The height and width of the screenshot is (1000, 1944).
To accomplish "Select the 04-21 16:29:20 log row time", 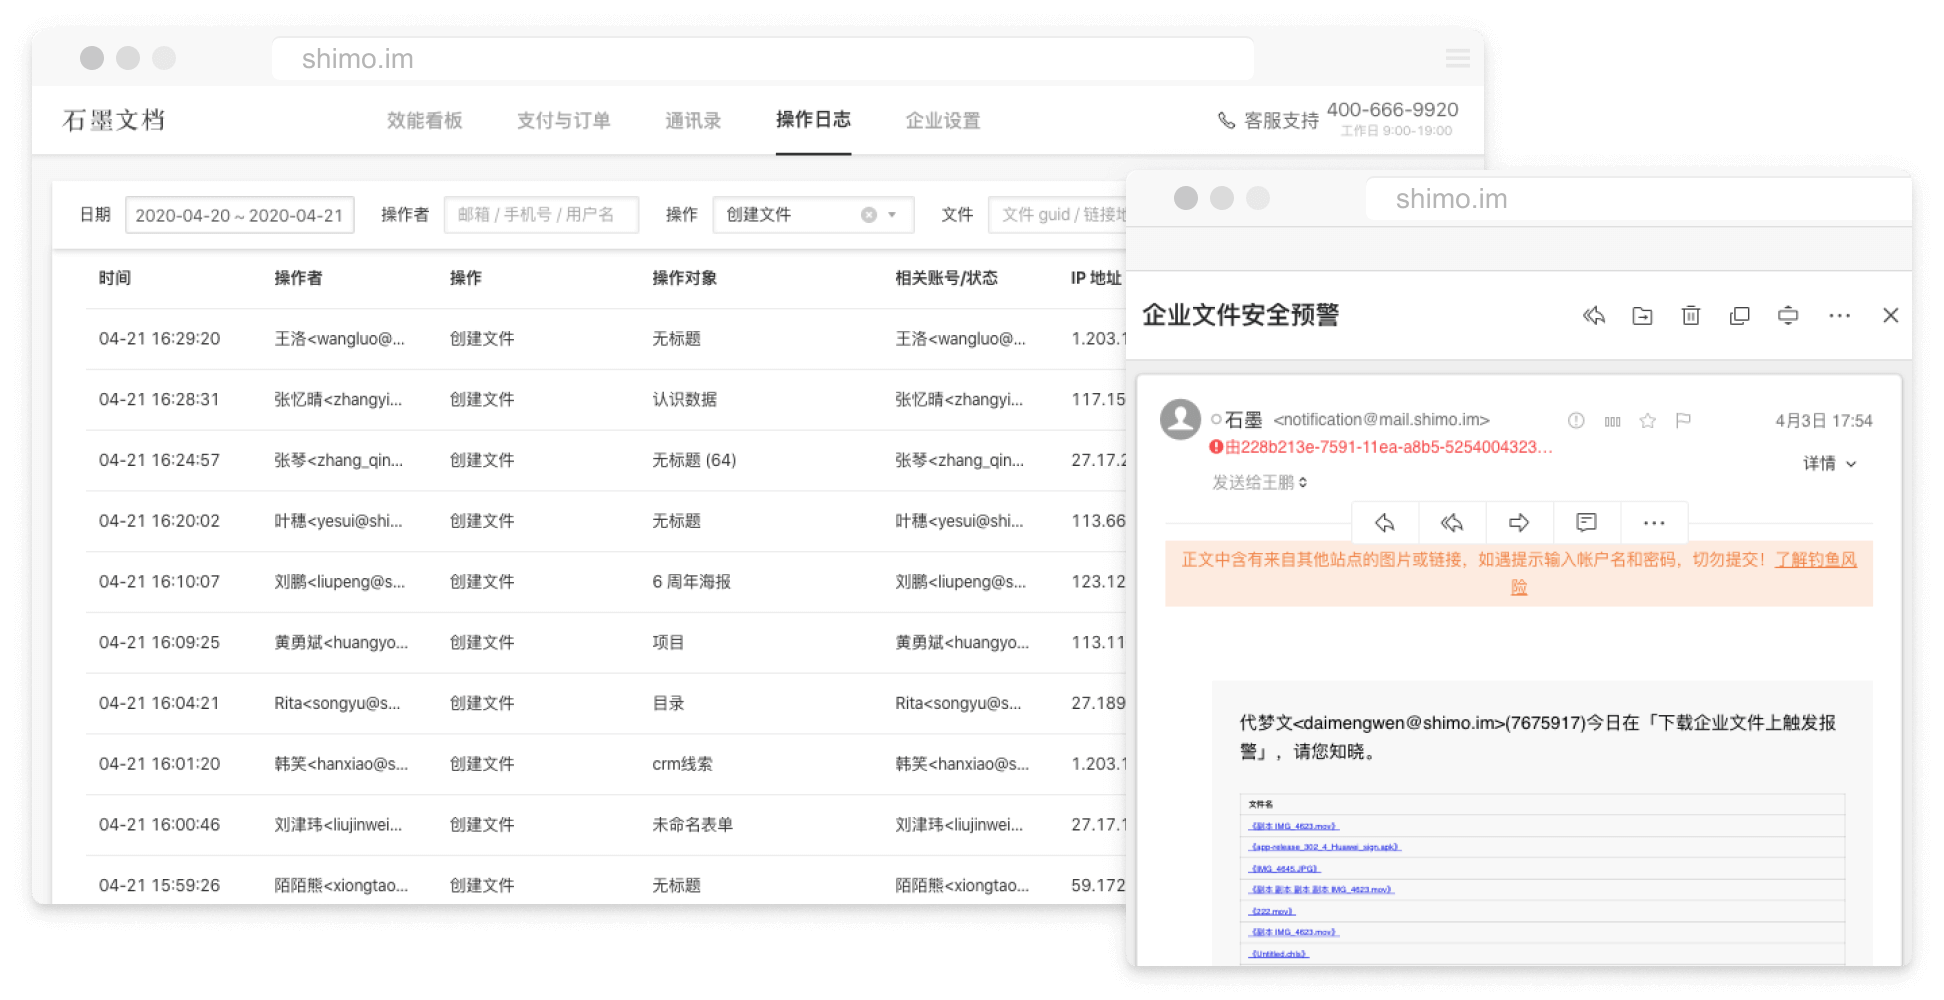I will [159, 339].
